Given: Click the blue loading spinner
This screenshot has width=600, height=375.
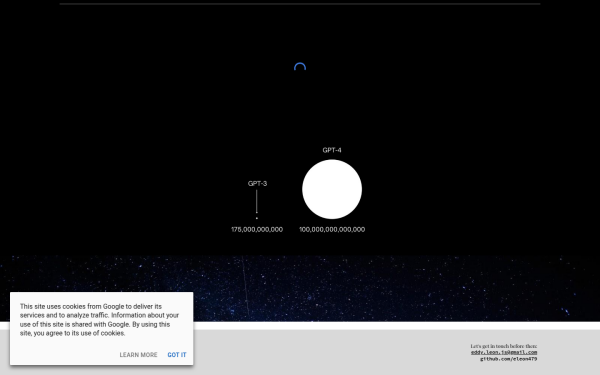Looking at the screenshot, I should [300, 67].
